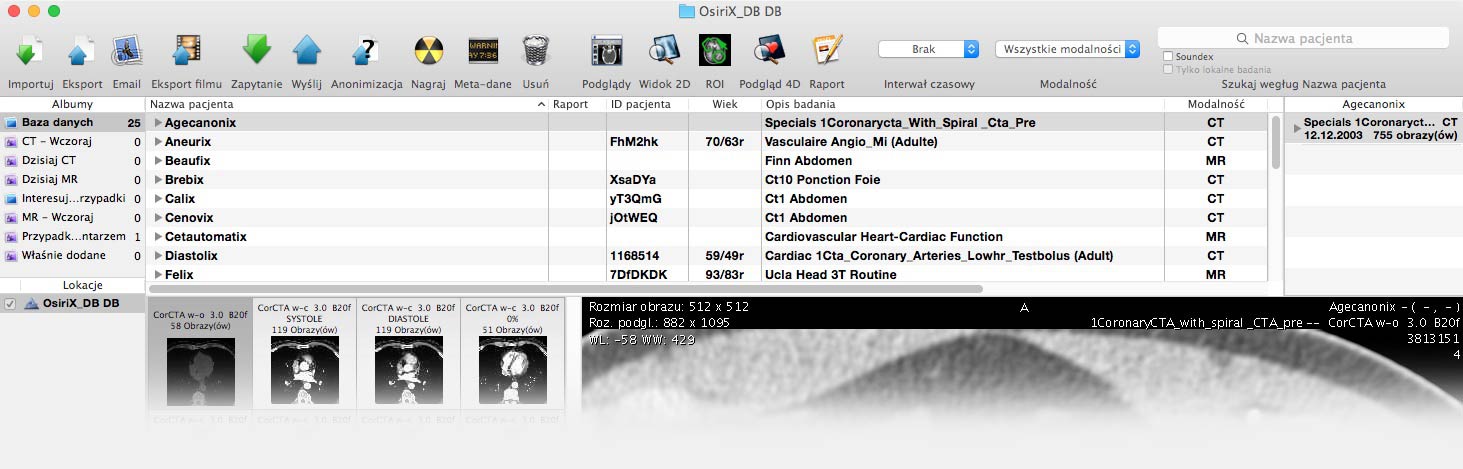Select the Przypadk...ntarzem album
This screenshot has height=469, width=1463.
point(73,236)
